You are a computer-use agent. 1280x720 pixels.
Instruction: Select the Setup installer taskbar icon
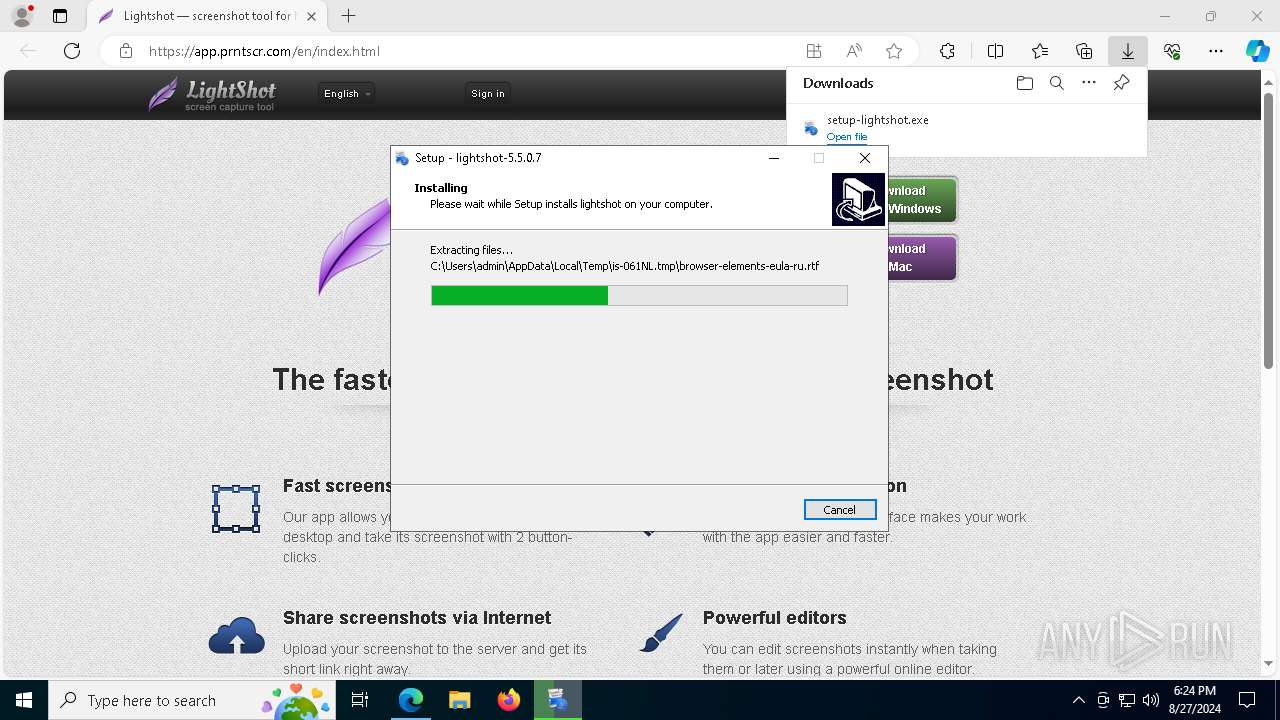(x=557, y=700)
